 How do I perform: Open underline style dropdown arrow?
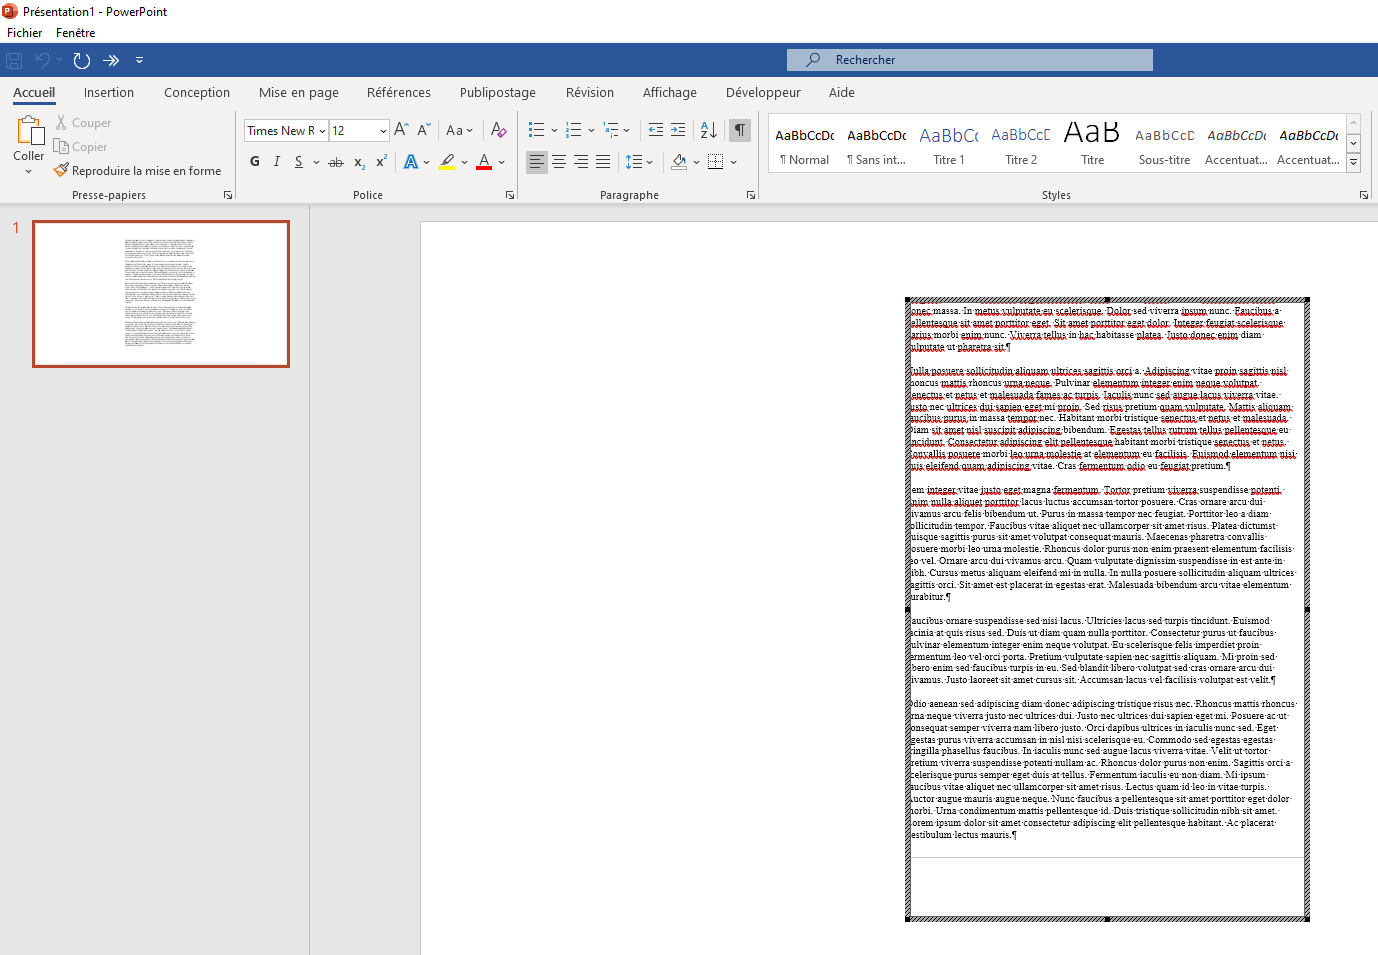click(317, 162)
